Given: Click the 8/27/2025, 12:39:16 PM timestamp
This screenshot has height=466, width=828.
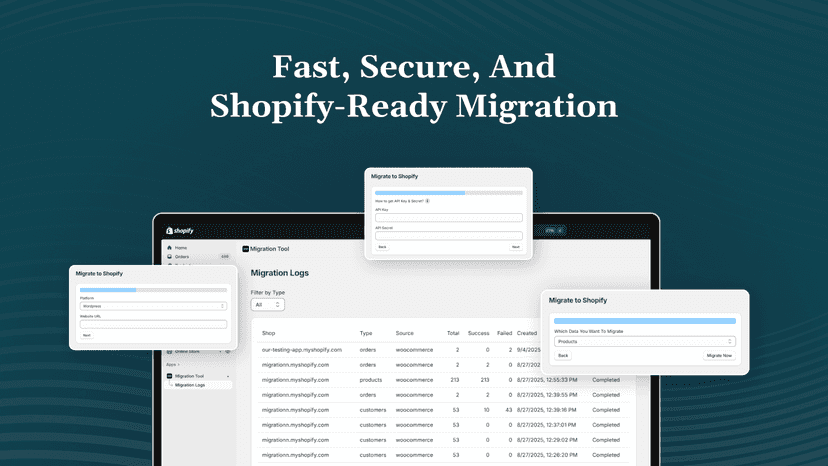Looking at the screenshot, I should coord(547,410).
